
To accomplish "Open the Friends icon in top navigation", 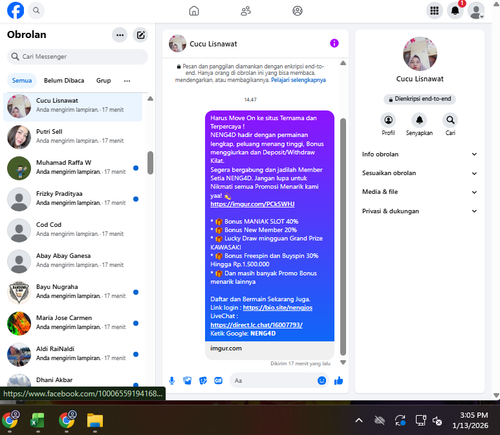I will 246,11.
